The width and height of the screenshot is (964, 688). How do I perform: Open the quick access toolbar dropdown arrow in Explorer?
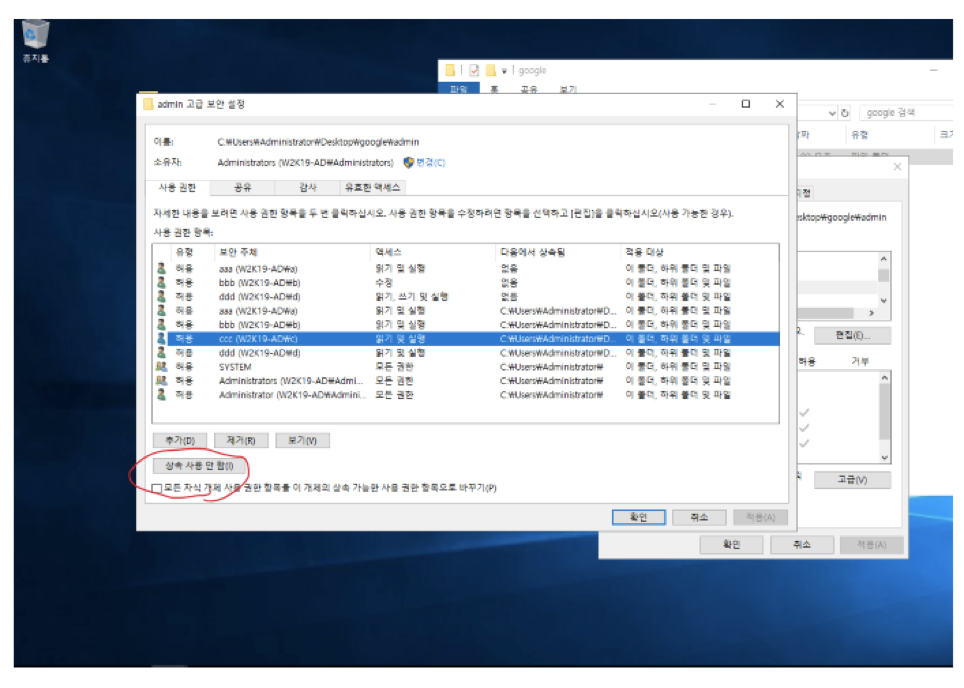click(504, 71)
